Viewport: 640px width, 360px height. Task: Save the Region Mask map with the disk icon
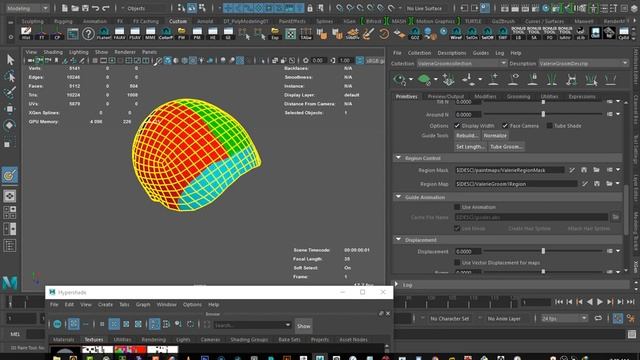pos(584,170)
